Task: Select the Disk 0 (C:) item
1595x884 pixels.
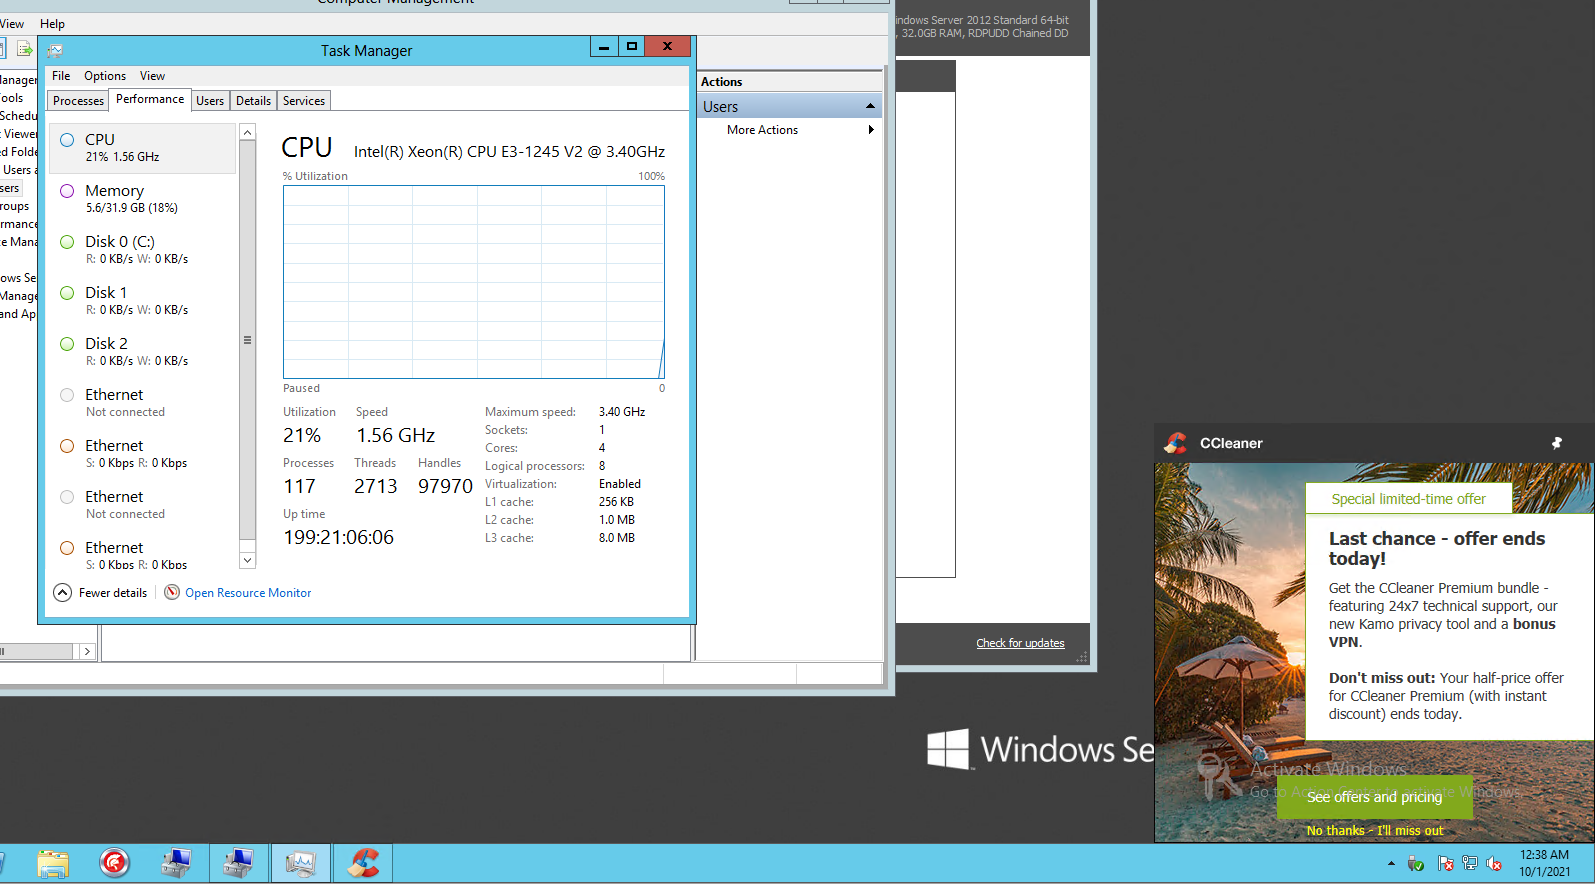Action: pyautogui.click(x=142, y=250)
